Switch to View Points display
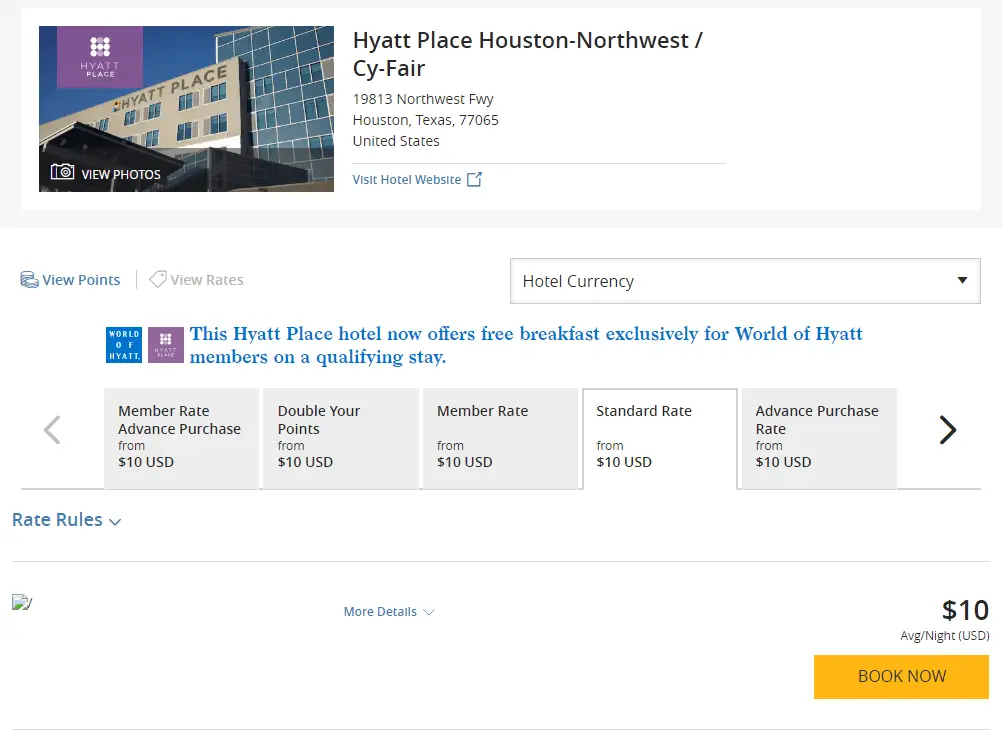1002x732 pixels. (80, 280)
